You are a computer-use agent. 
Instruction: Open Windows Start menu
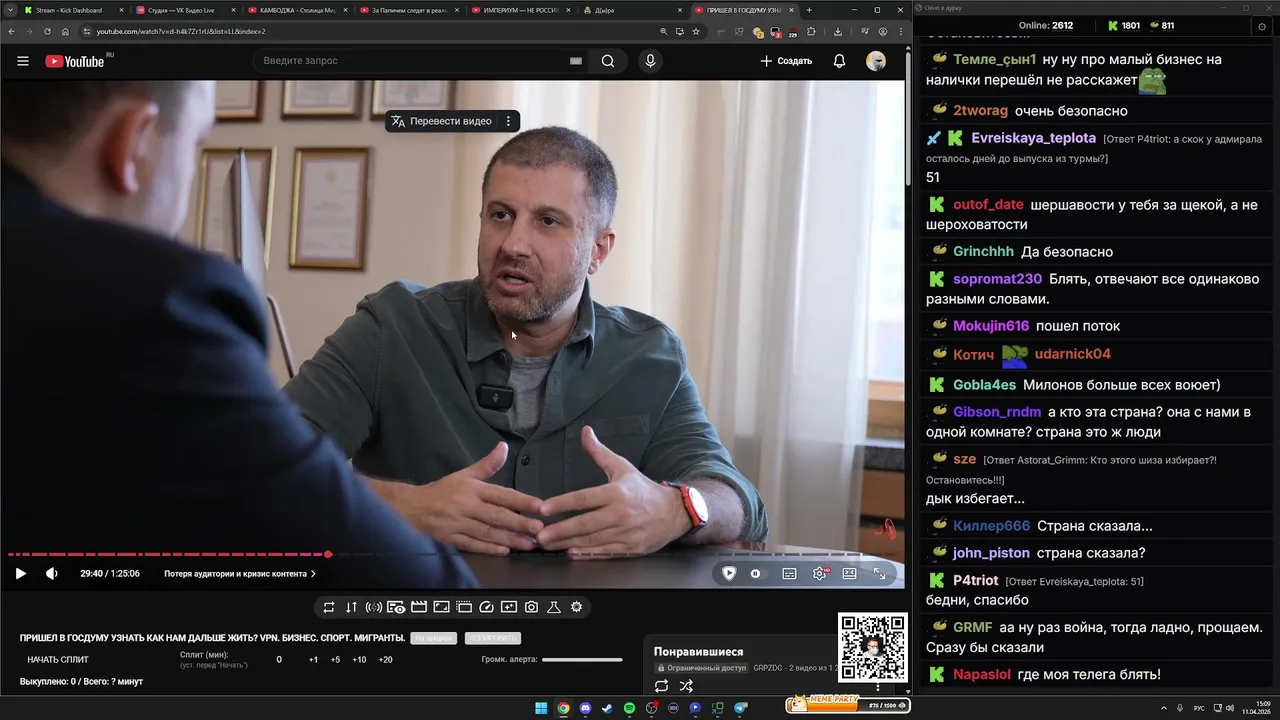(541, 708)
